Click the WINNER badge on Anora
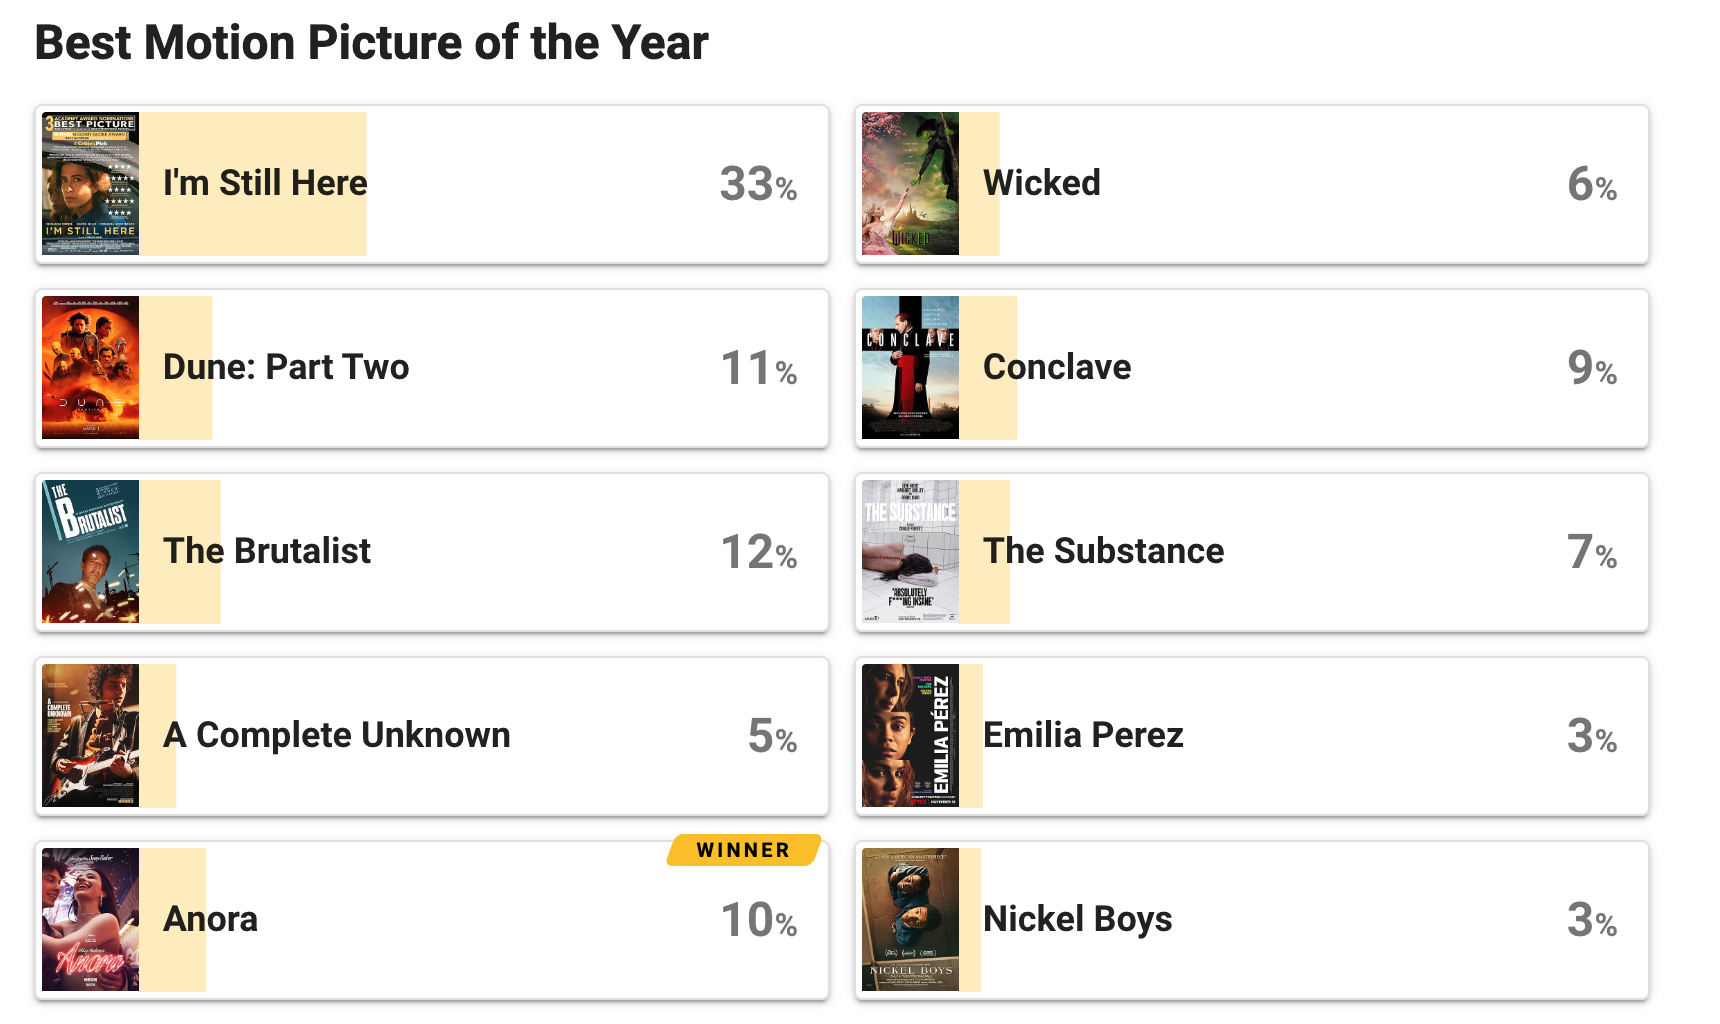Image resolution: width=1720 pixels, height=1024 pixels. click(x=744, y=850)
